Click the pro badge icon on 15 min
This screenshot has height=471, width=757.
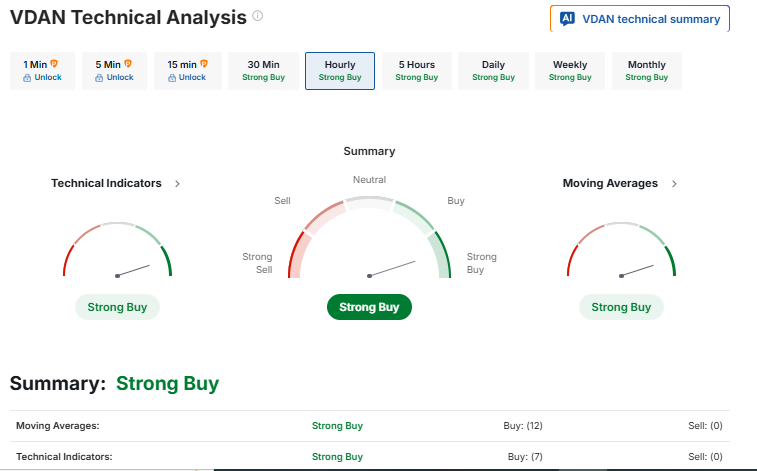coord(204,64)
